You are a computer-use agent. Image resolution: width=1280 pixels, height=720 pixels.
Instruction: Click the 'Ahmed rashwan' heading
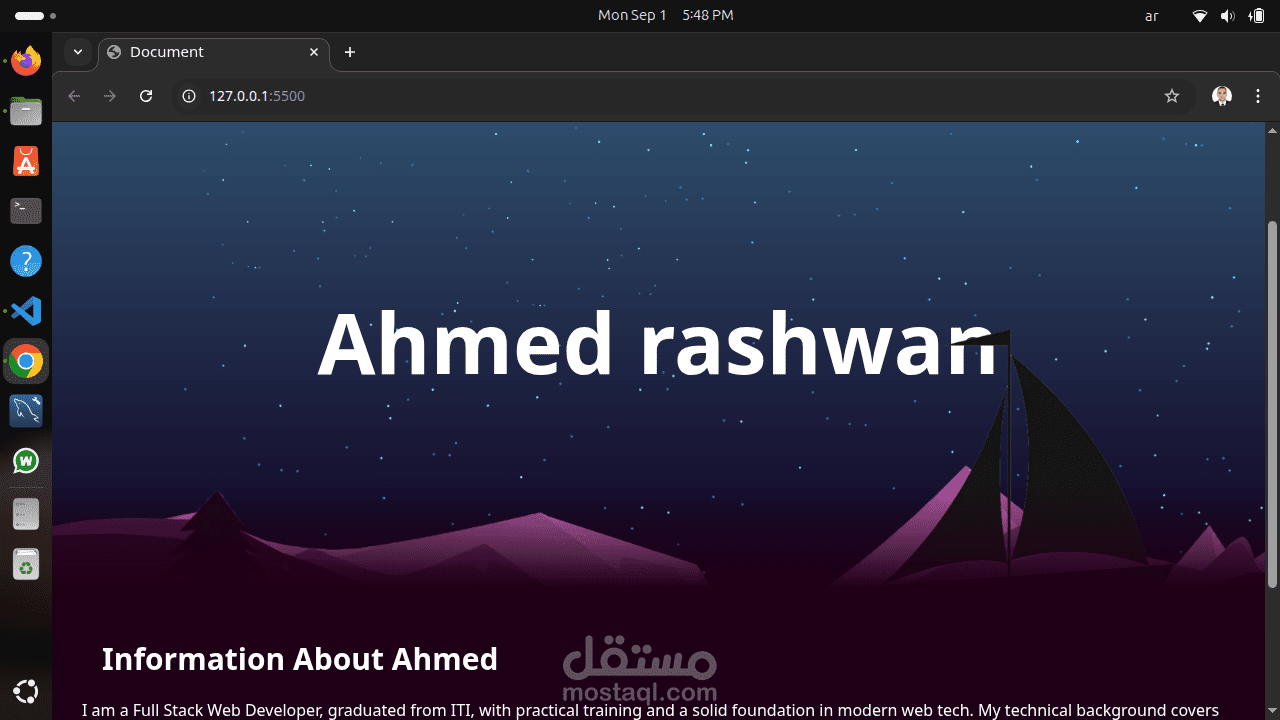pos(658,343)
